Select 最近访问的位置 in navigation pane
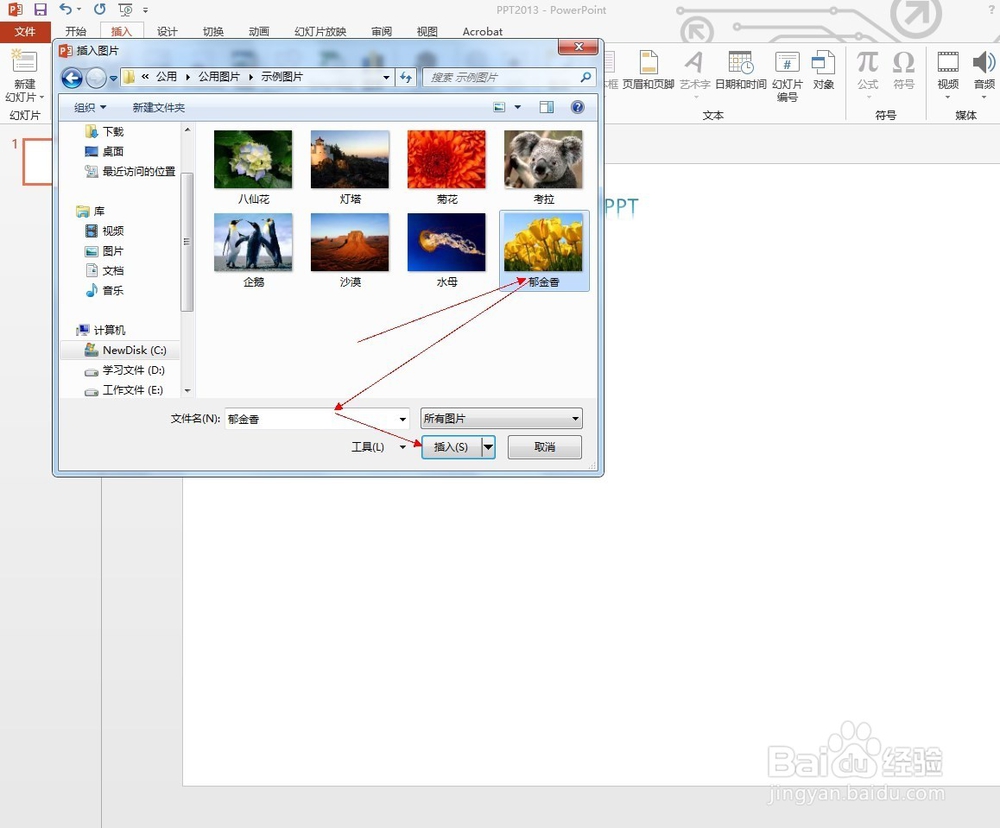 [x=130, y=171]
